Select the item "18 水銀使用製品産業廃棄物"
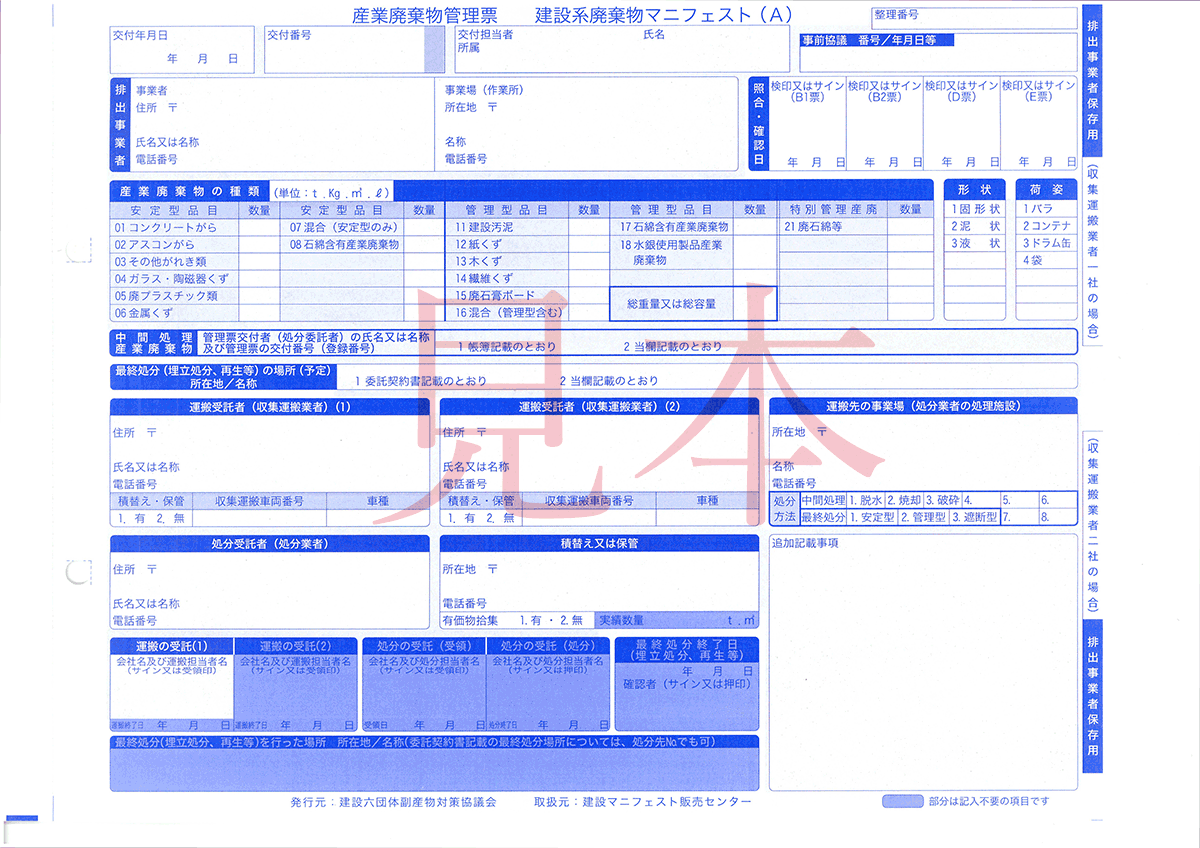 [x=671, y=252]
